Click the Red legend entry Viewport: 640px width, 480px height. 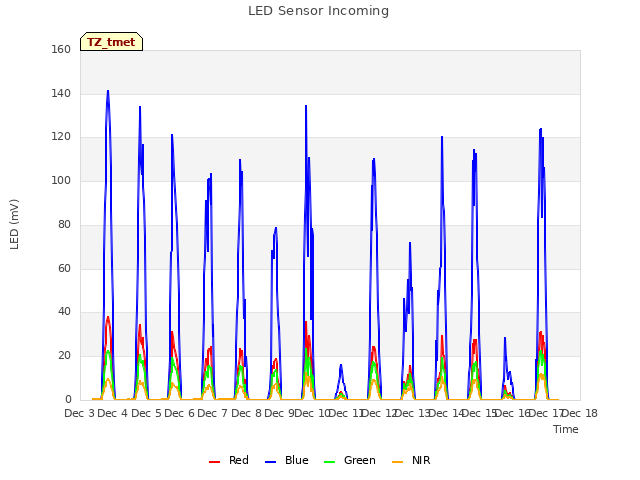coord(229,460)
